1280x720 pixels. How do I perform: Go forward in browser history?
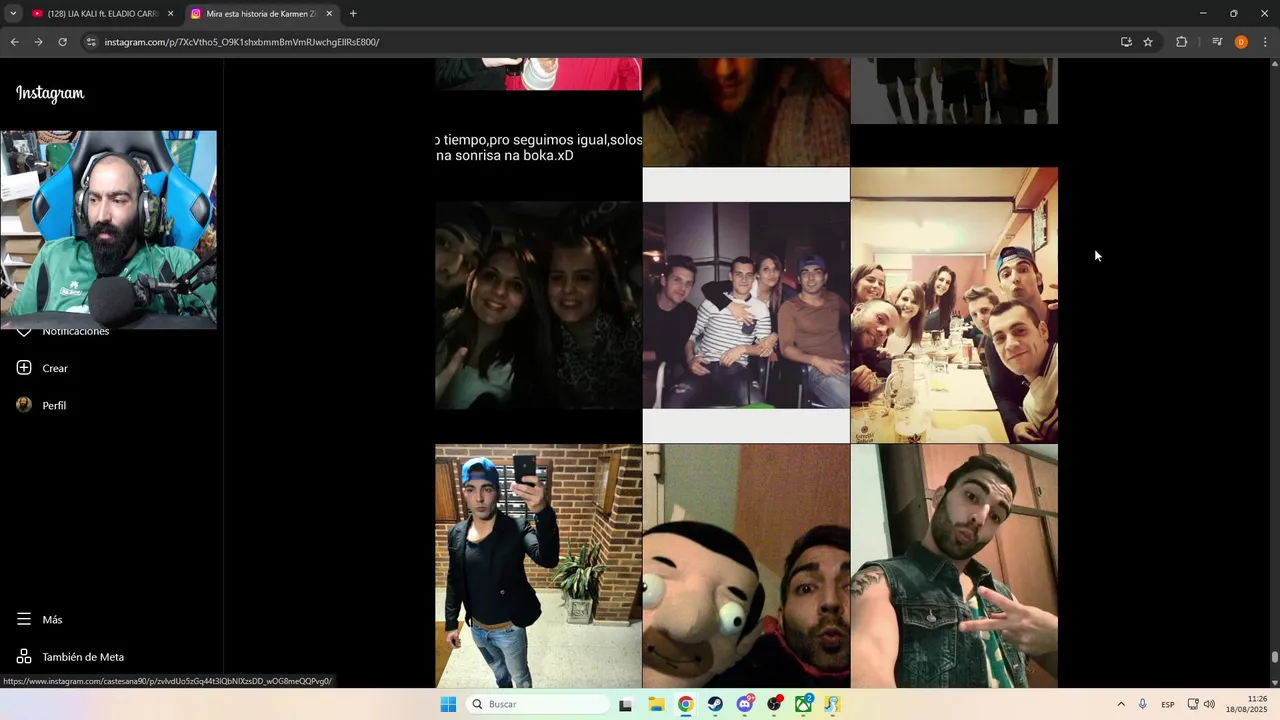point(38,42)
